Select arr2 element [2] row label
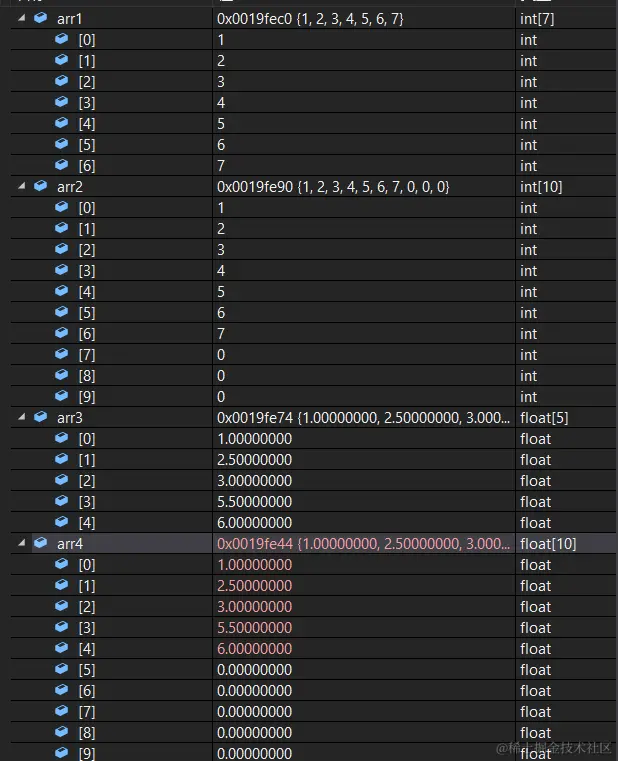This screenshot has height=761, width=618. pos(87,249)
